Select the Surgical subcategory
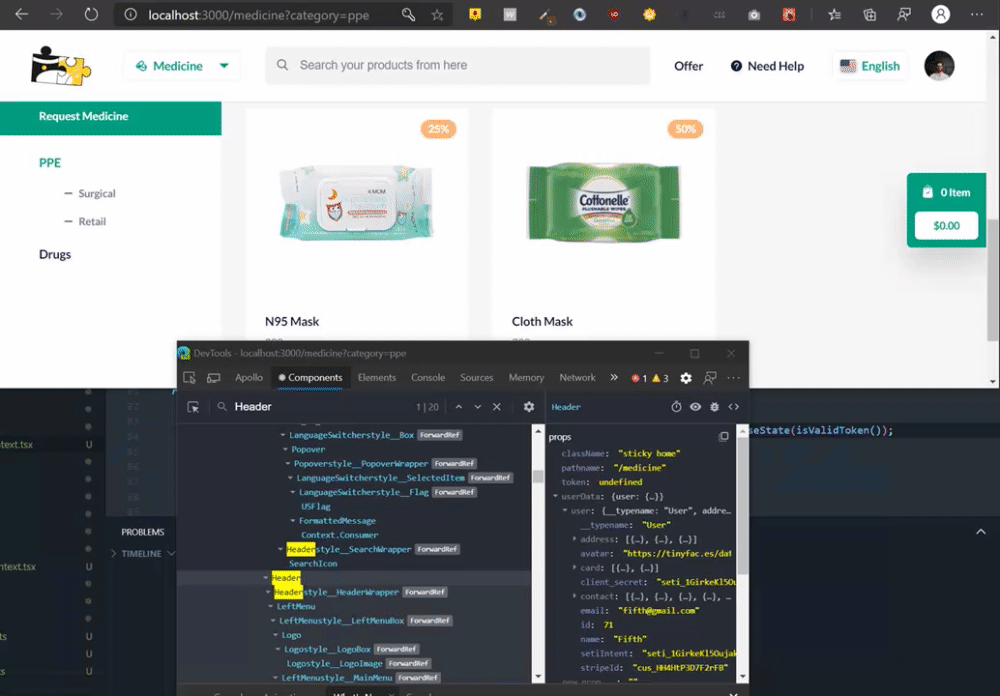The width and height of the screenshot is (1000, 696). coord(96,193)
